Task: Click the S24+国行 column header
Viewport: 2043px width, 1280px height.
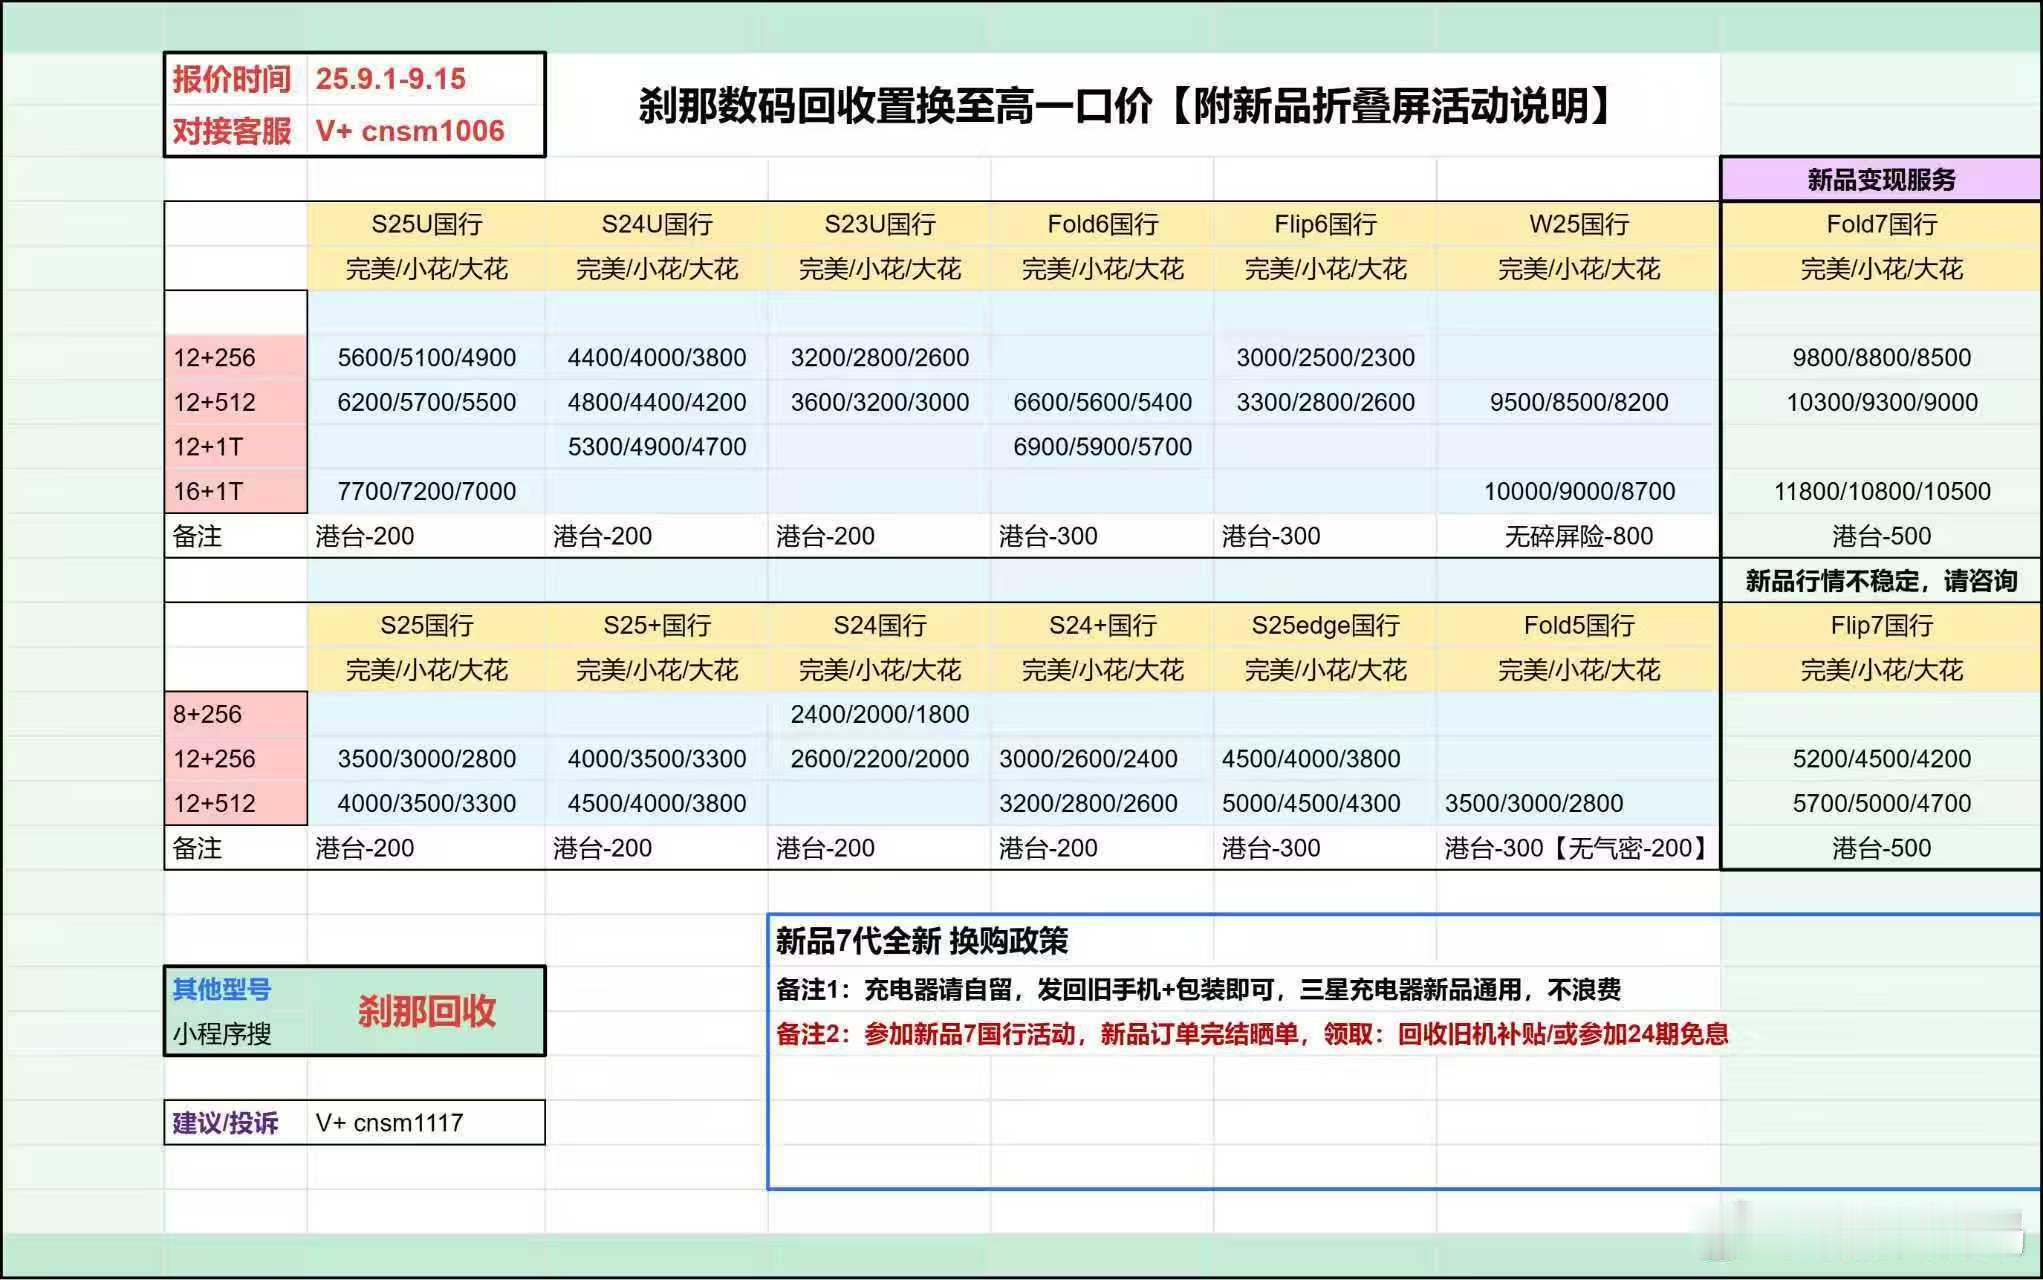Action: 1103,626
